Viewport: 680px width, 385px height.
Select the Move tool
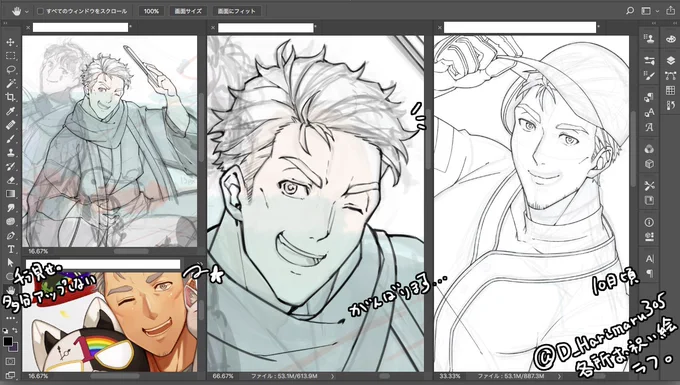(10, 42)
